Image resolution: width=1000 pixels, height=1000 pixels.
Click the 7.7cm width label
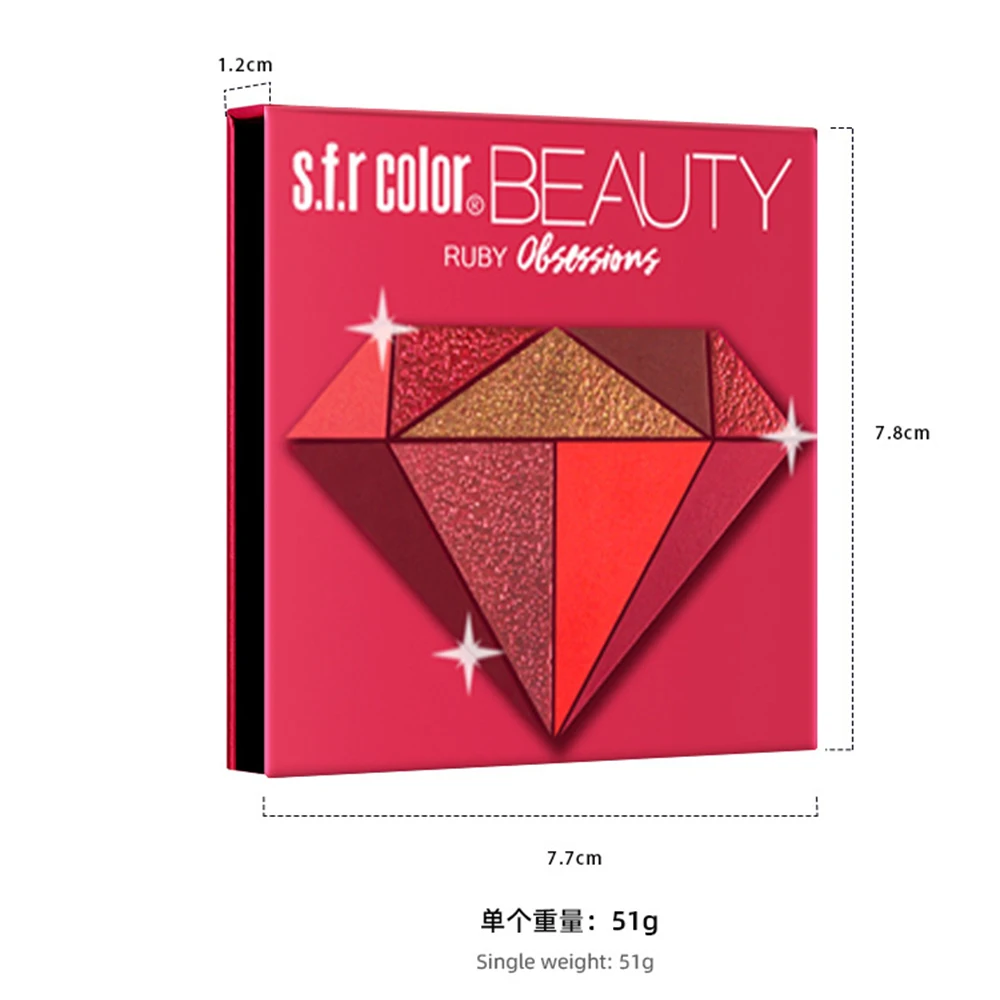point(574,858)
